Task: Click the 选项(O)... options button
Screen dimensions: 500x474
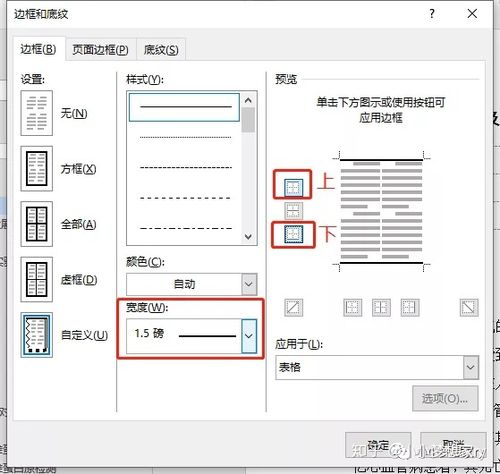Action: 445,398
